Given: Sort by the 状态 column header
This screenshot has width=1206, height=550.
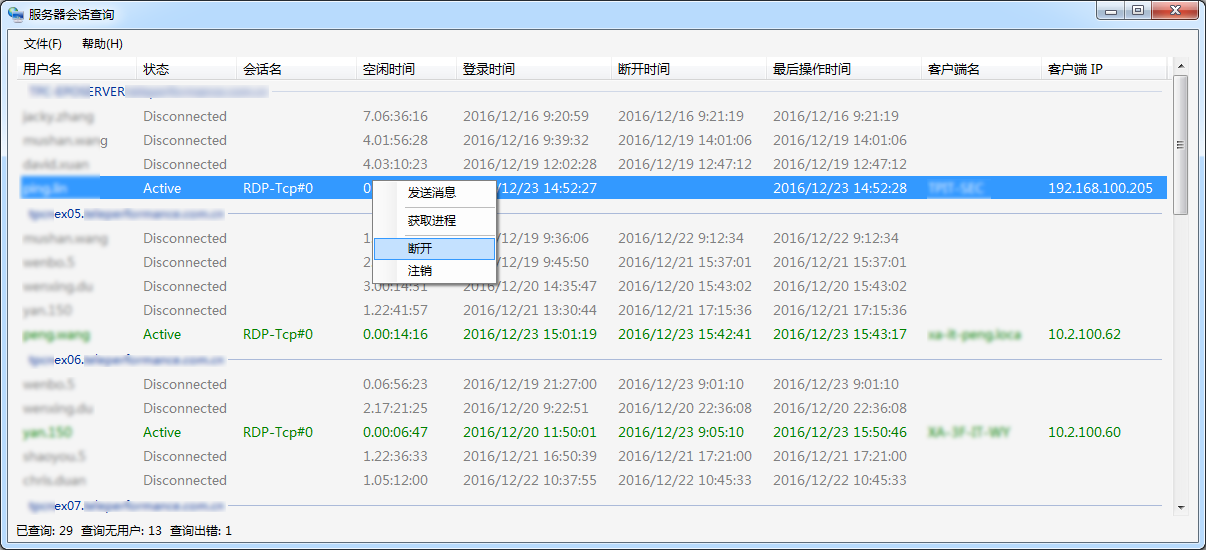Looking at the screenshot, I should click(156, 69).
